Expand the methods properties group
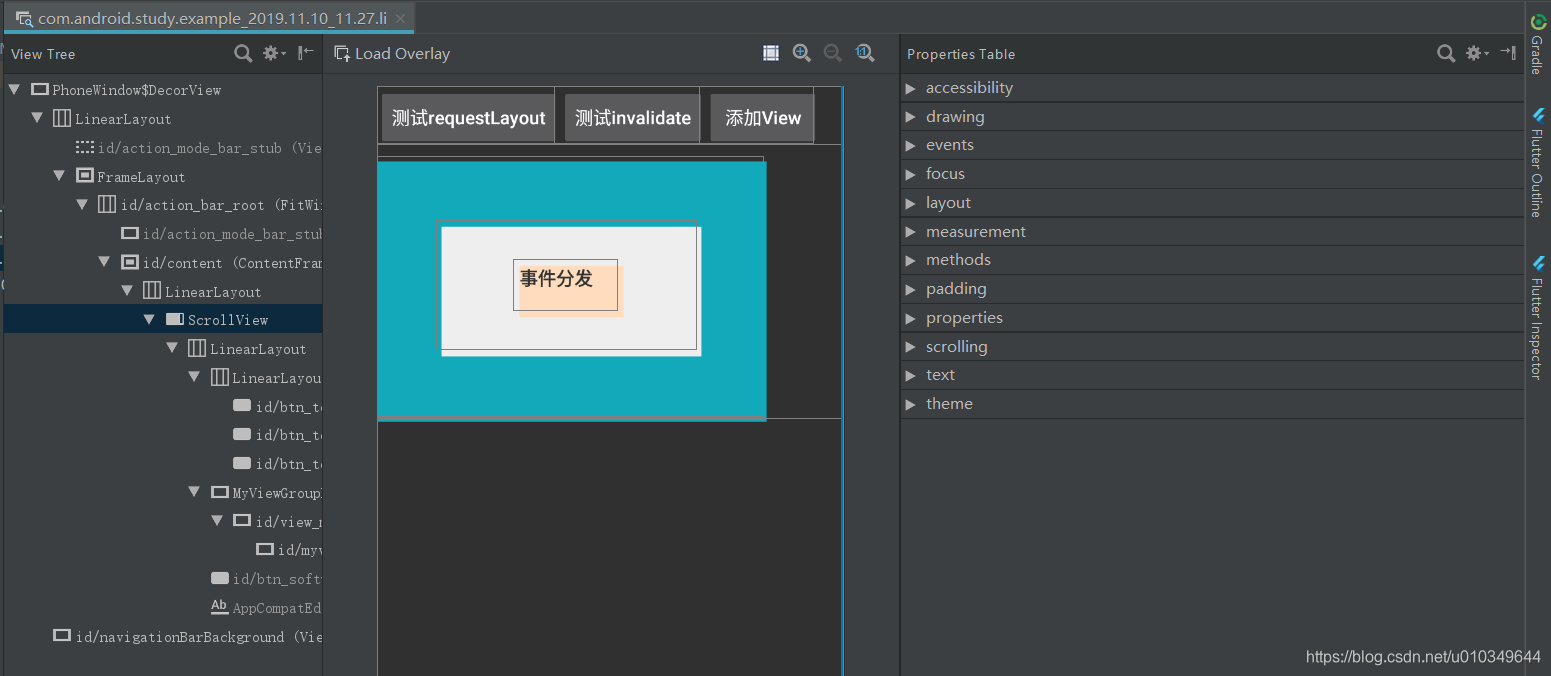Viewport: 1551px width, 676px height. click(910, 260)
